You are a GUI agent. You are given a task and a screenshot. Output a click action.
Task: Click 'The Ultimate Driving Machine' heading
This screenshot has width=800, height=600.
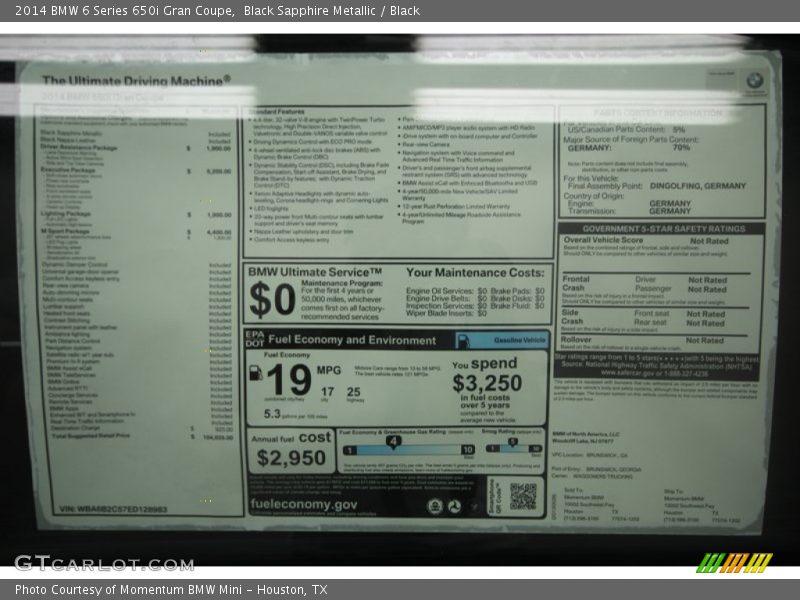(x=136, y=81)
